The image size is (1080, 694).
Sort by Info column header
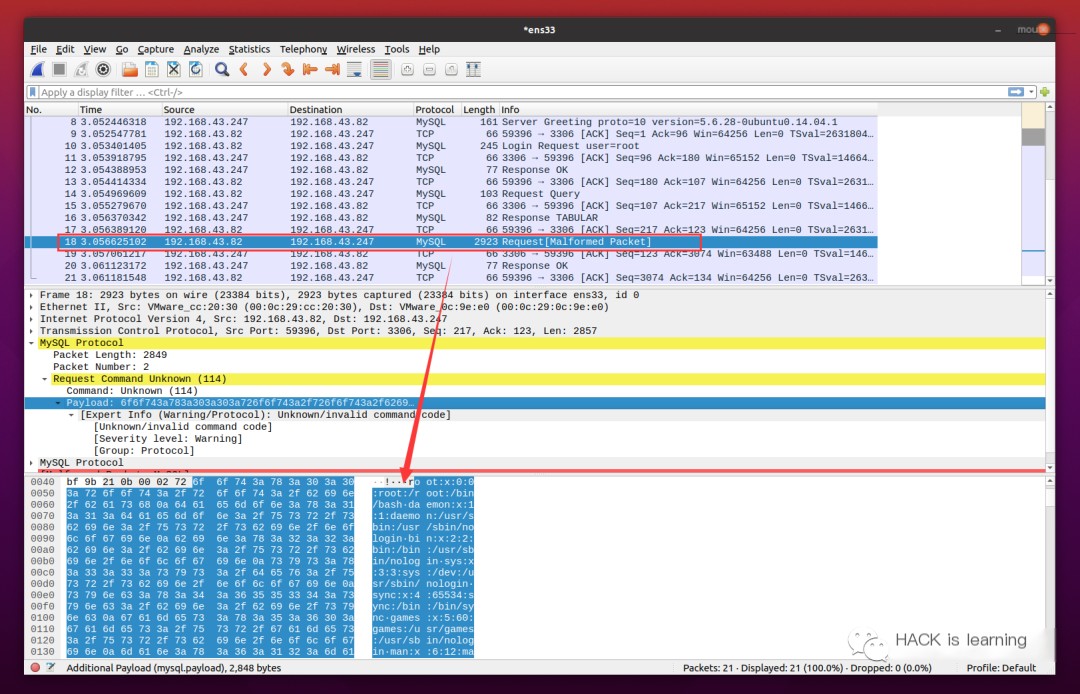(x=688, y=109)
